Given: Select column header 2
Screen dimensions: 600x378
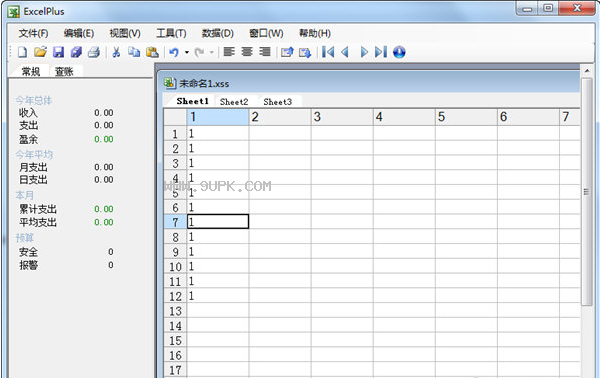Looking at the screenshot, I should click(x=280, y=117).
